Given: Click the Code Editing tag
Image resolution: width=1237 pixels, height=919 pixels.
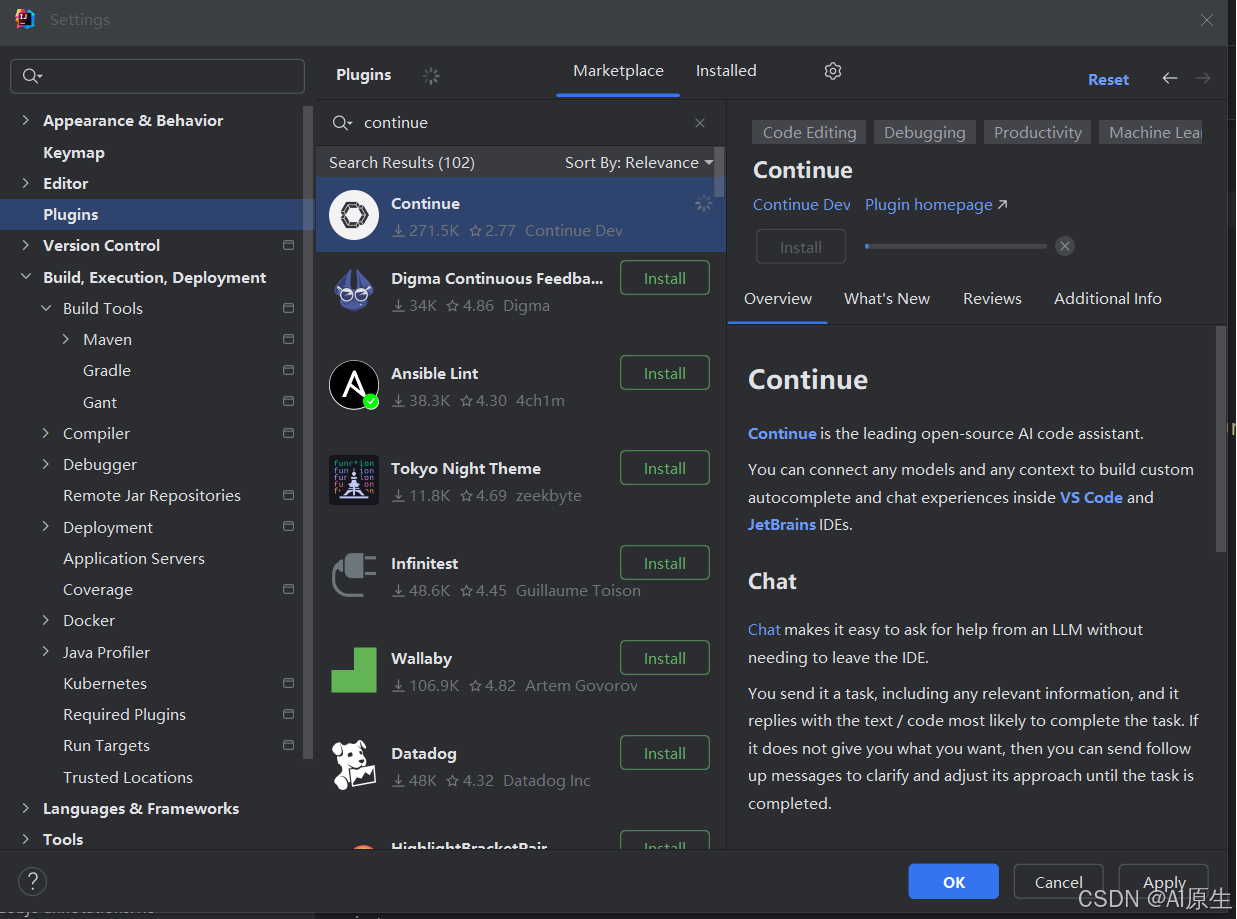Looking at the screenshot, I should [x=810, y=133].
